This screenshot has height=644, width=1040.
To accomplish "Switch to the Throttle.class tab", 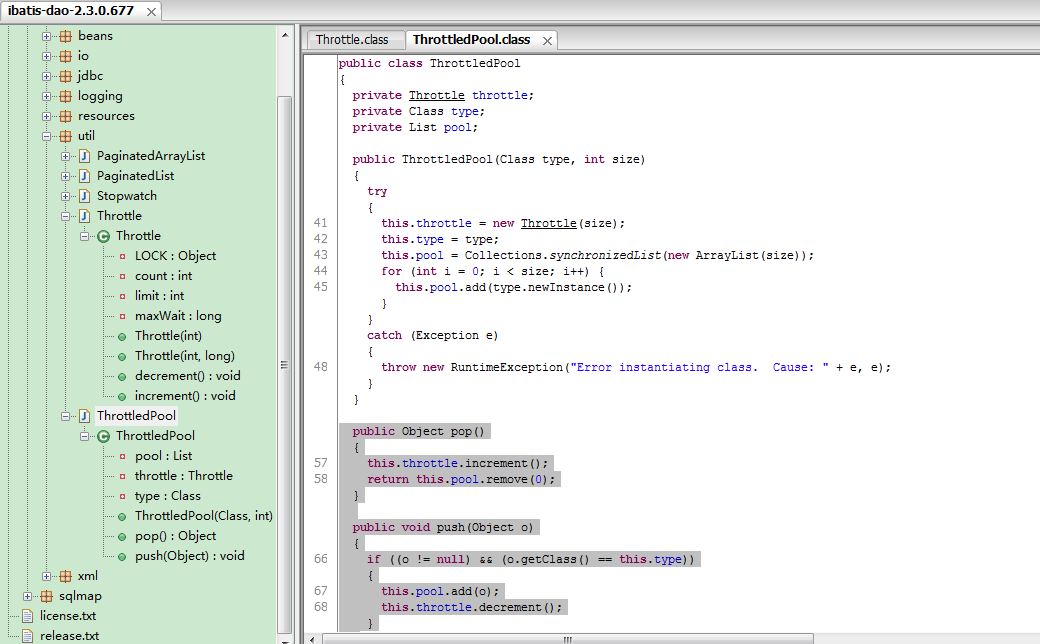I will 352,40.
